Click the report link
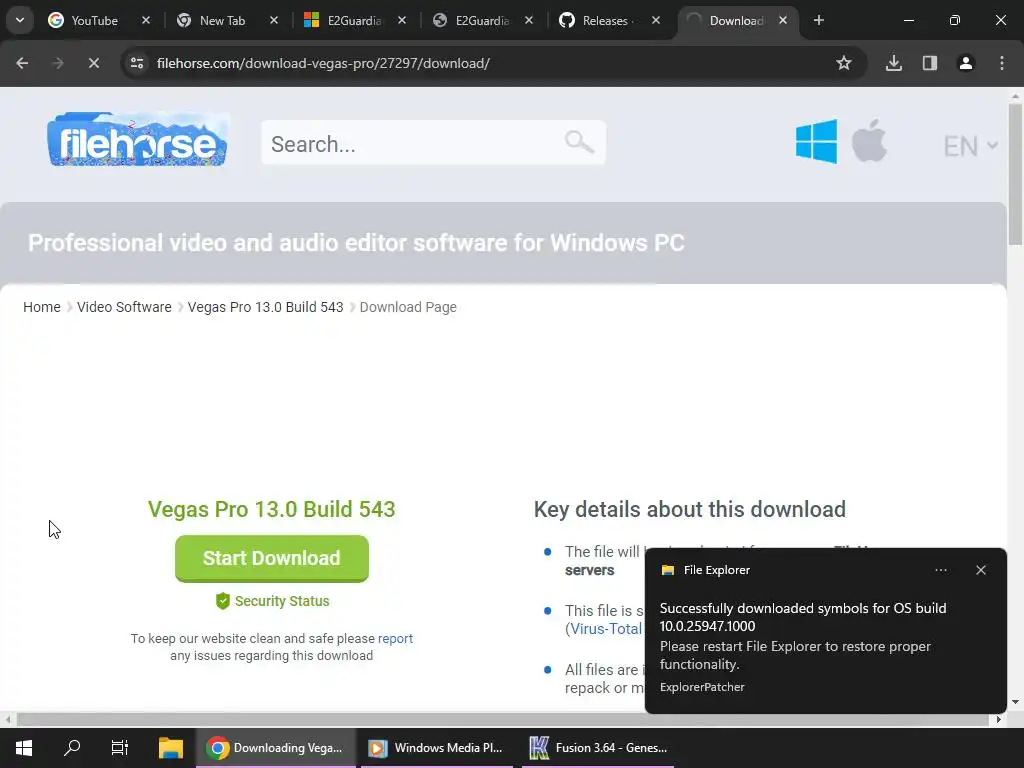This screenshot has height=768, width=1024. 395,639
